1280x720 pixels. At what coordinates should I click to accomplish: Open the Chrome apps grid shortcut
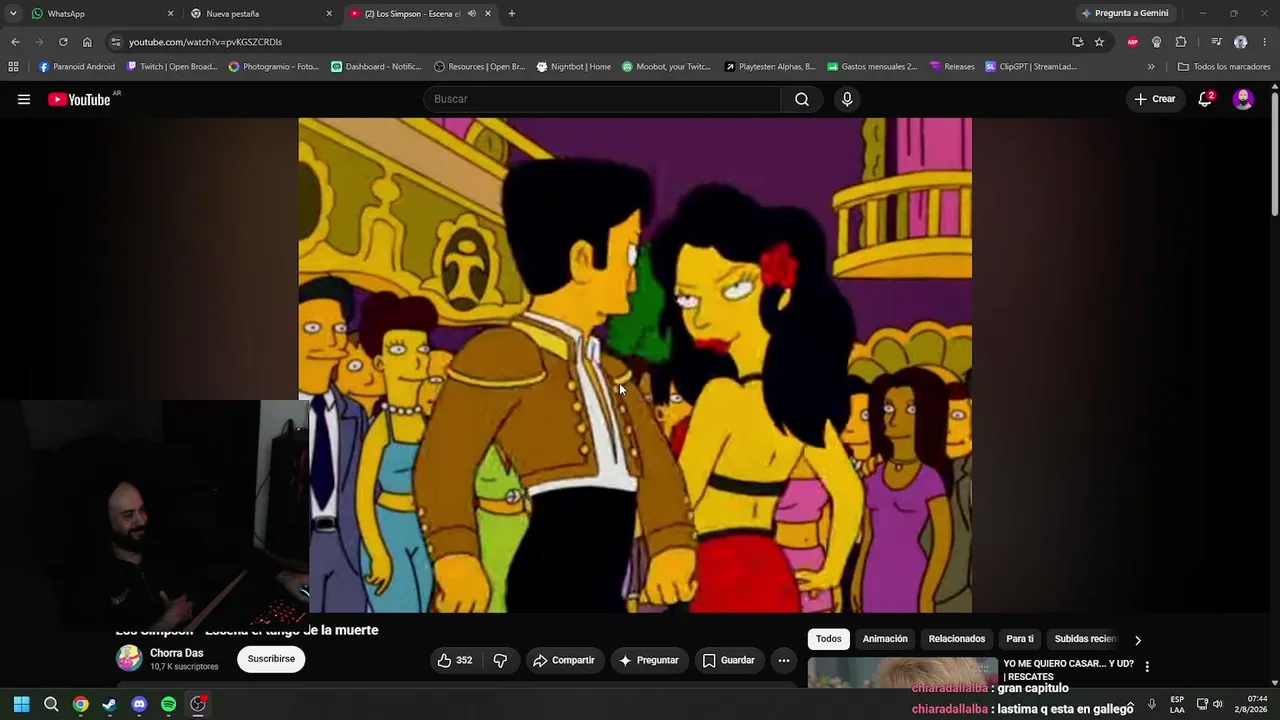pos(13,67)
